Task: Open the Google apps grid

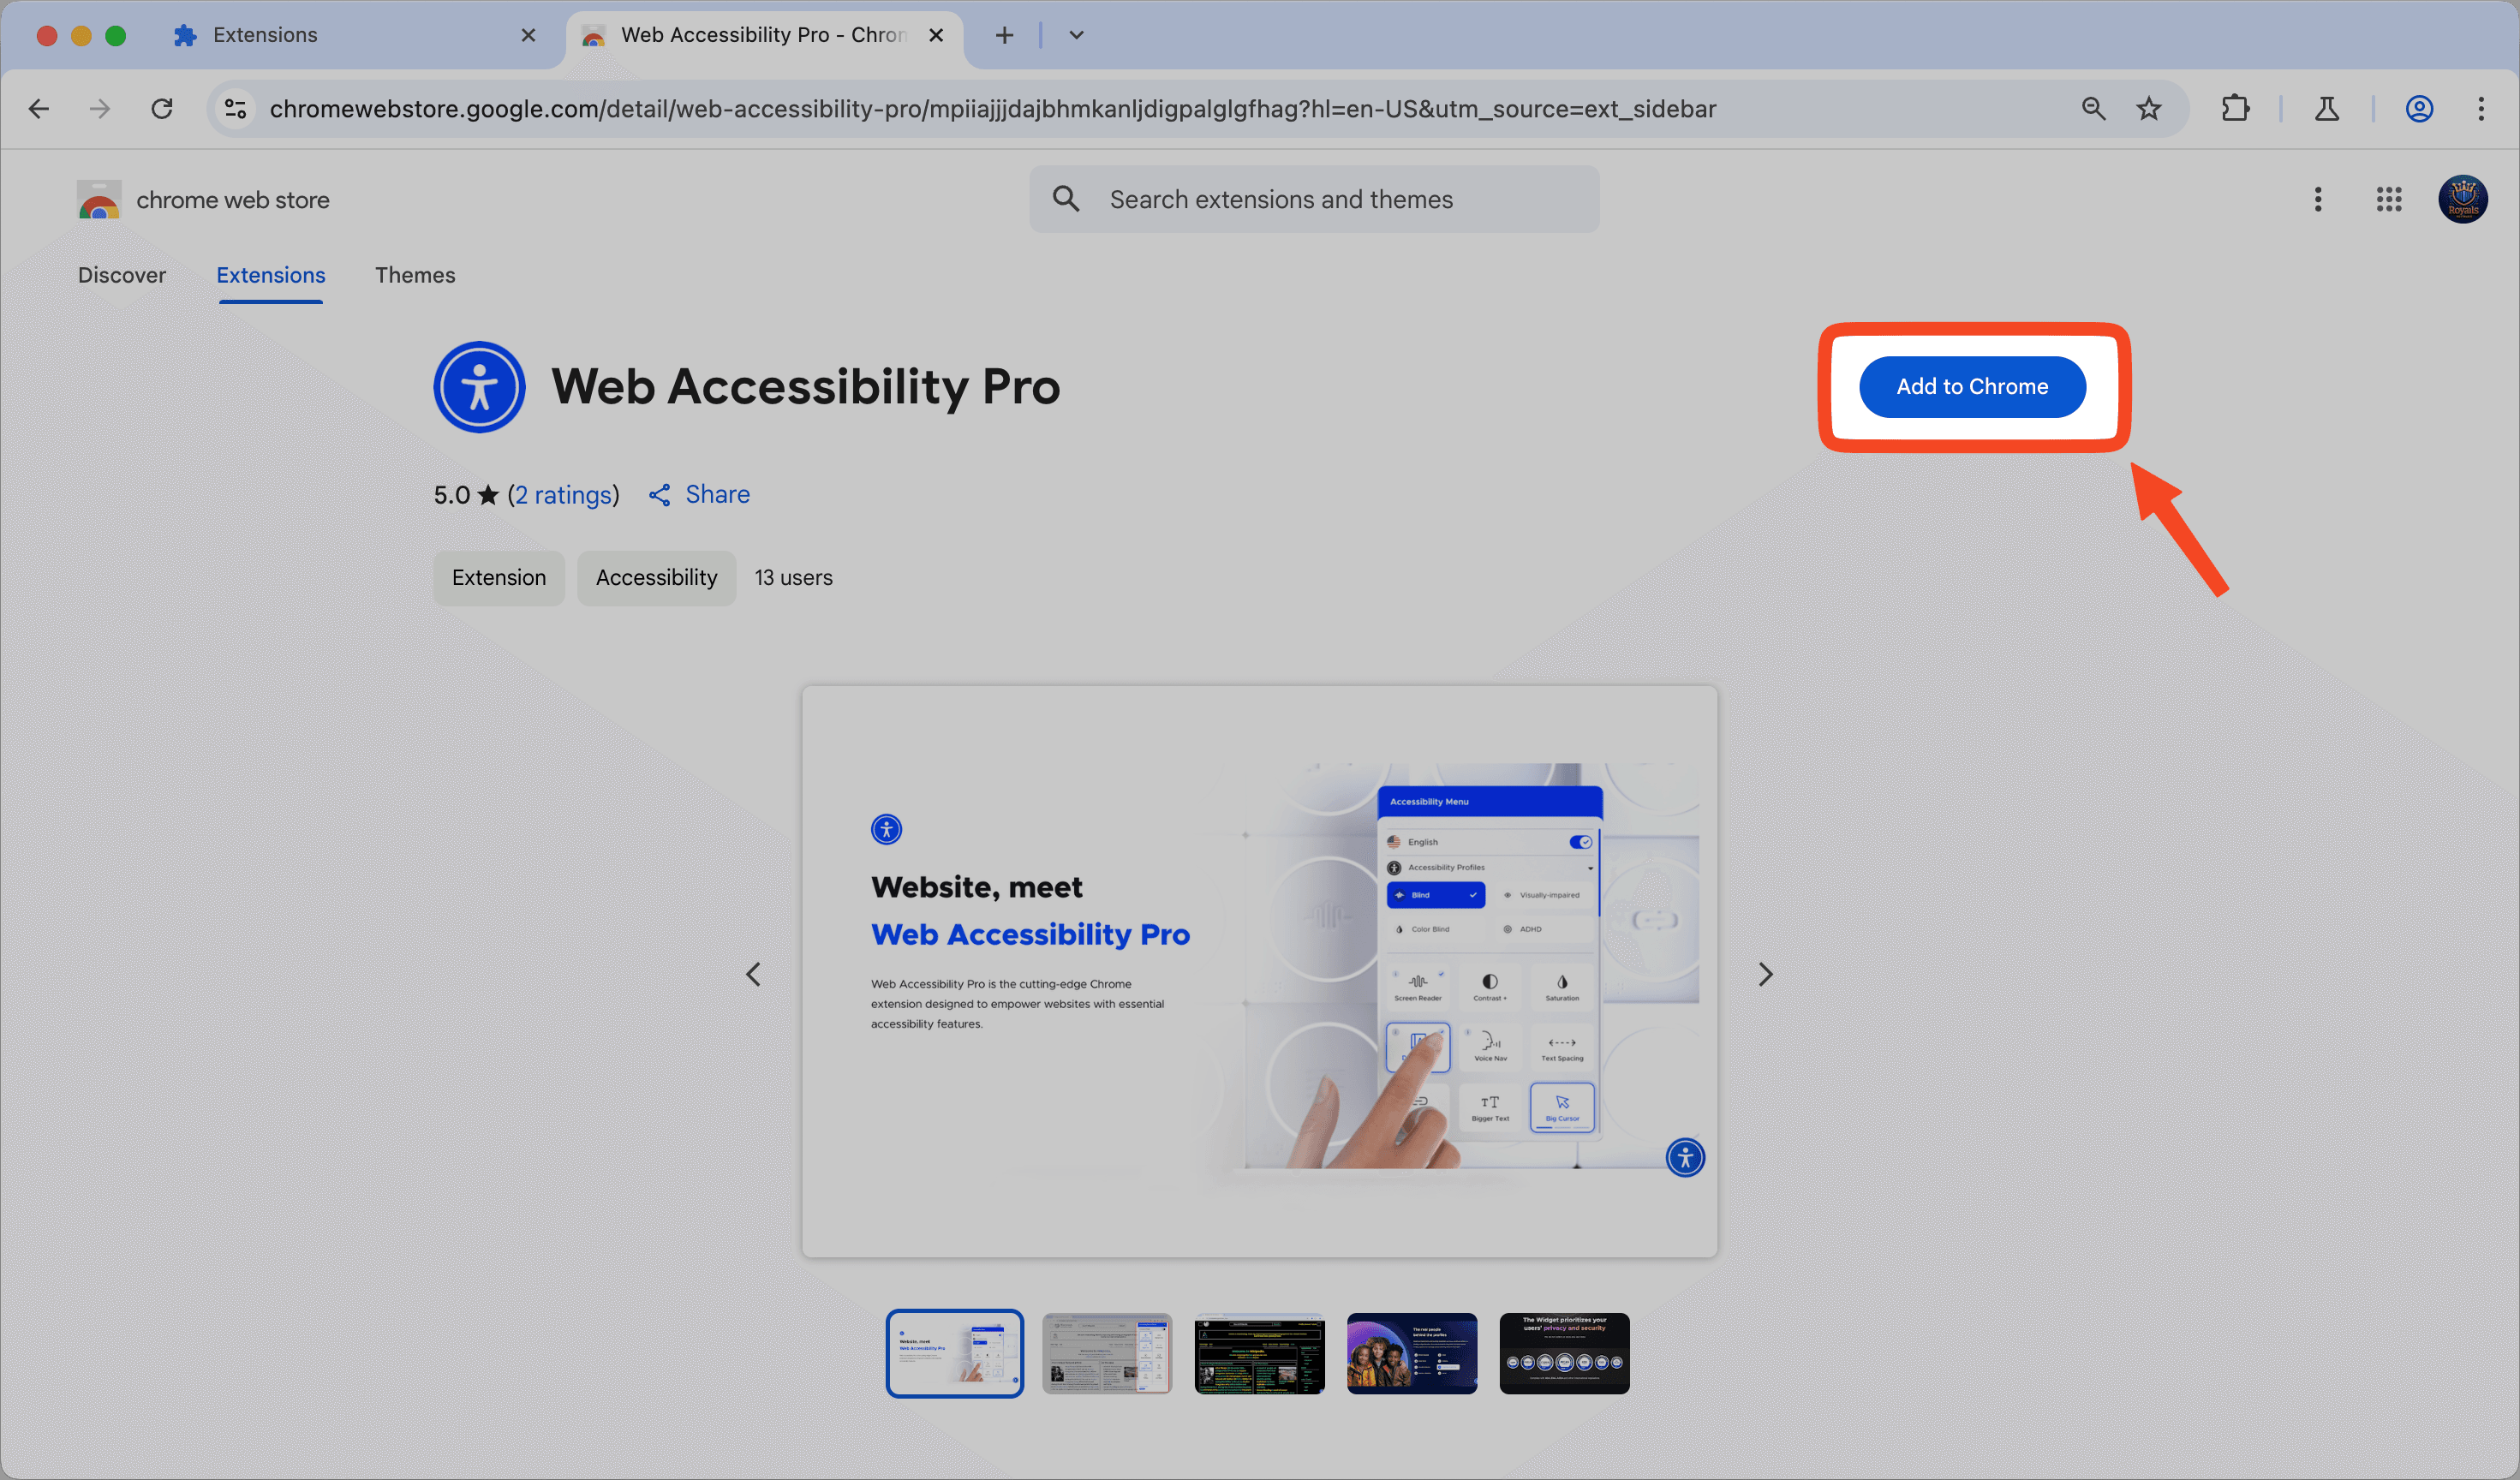Action: [x=2389, y=199]
